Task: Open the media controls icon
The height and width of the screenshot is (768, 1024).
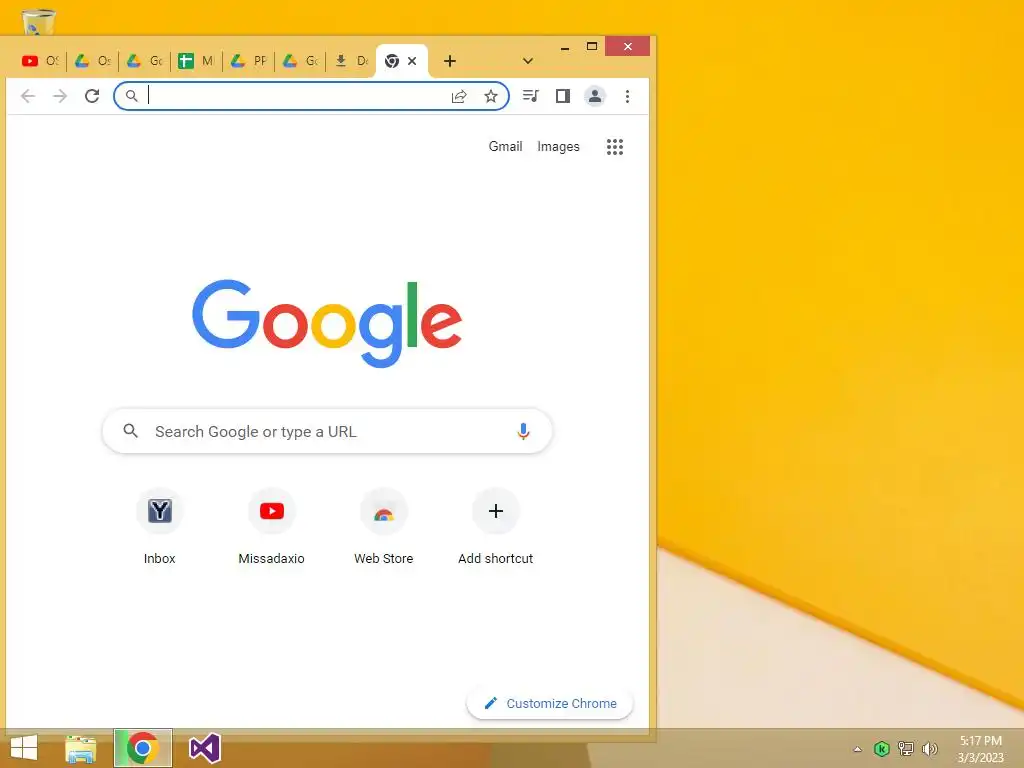Action: pos(531,97)
